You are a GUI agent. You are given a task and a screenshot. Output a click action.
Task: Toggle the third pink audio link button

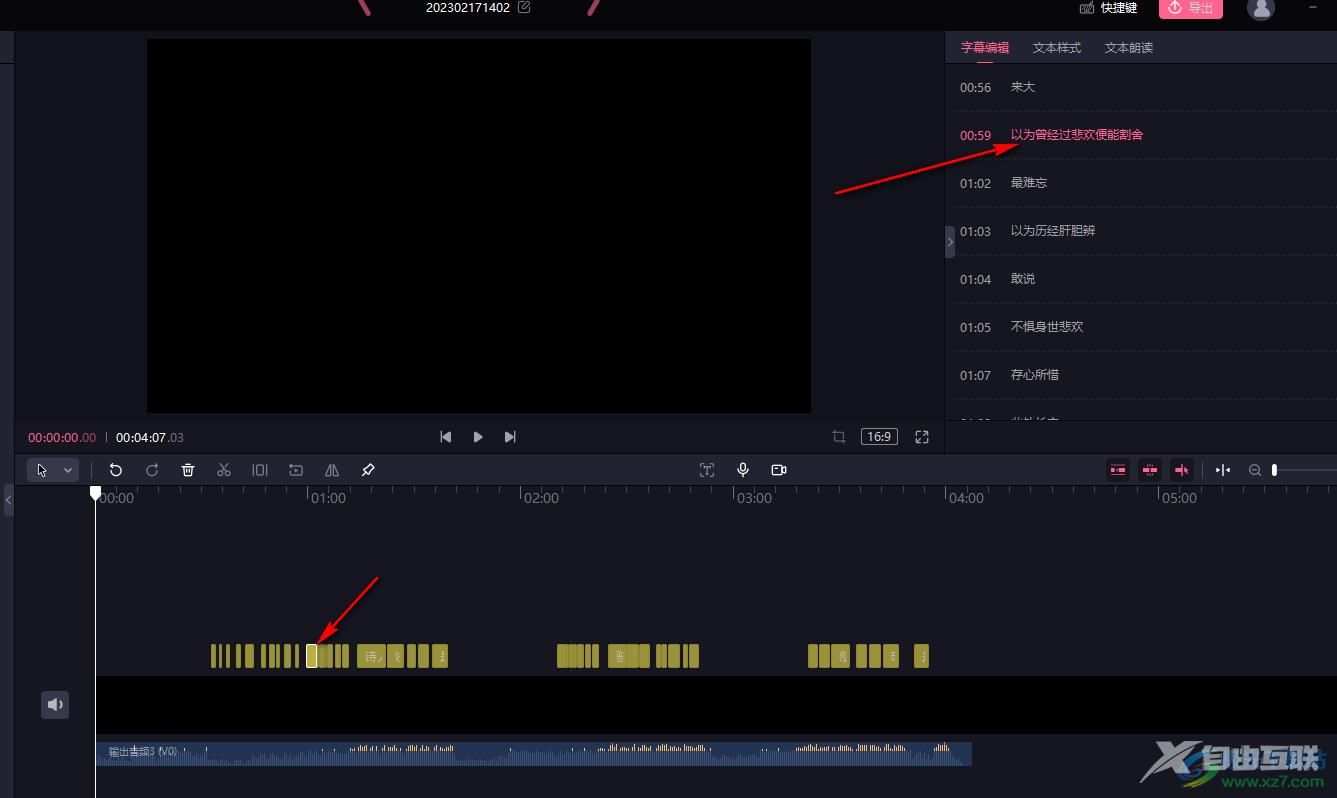(x=1182, y=470)
